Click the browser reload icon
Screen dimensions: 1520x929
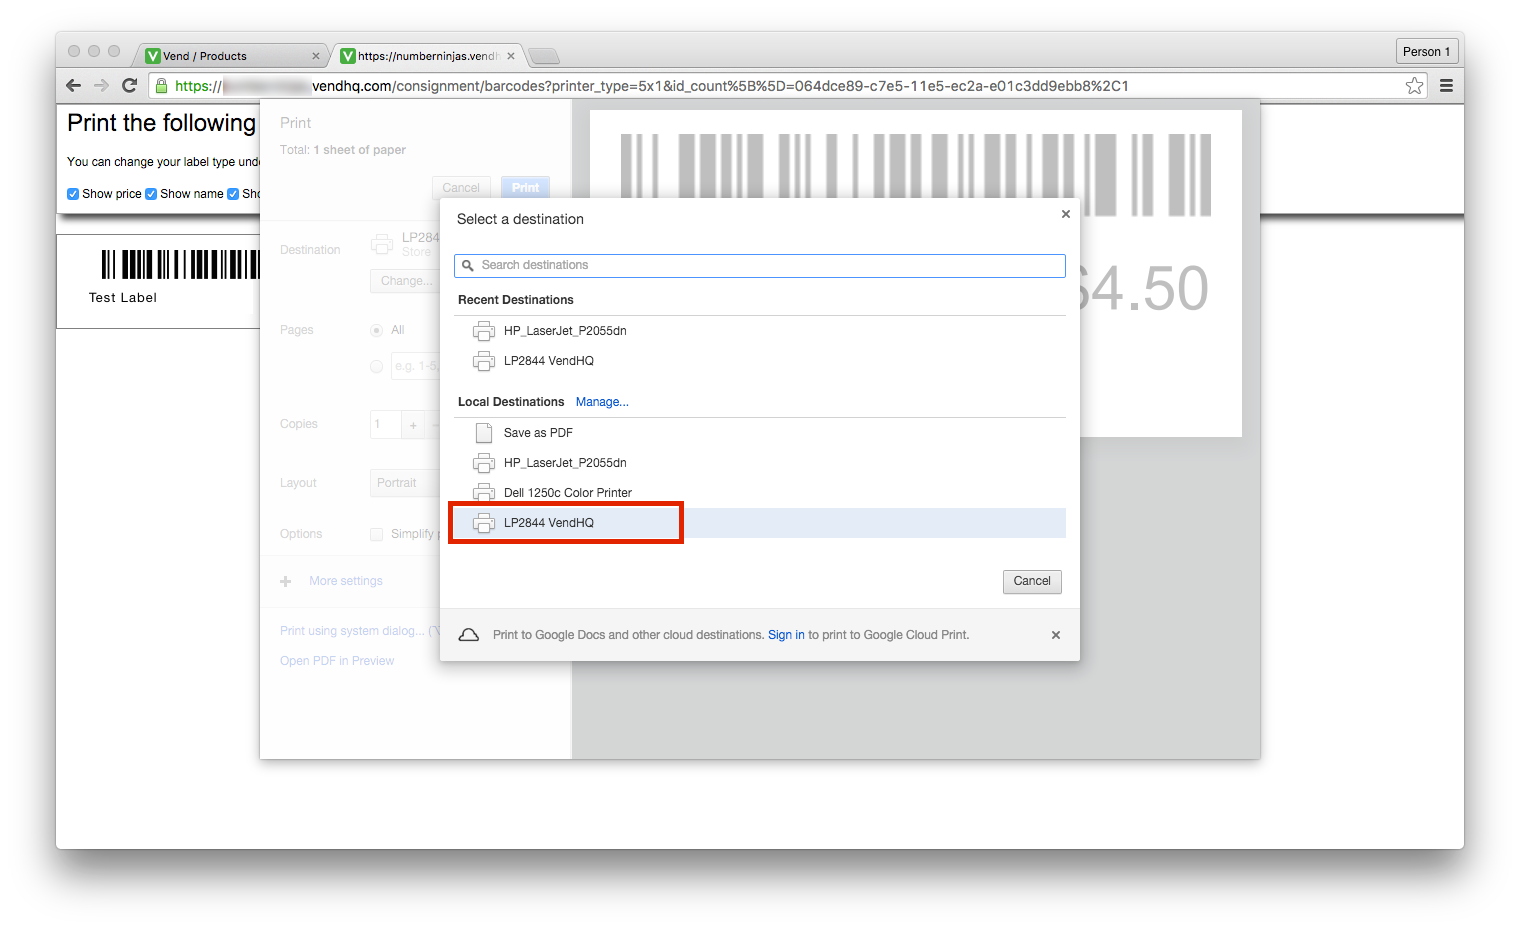[x=129, y=86]
